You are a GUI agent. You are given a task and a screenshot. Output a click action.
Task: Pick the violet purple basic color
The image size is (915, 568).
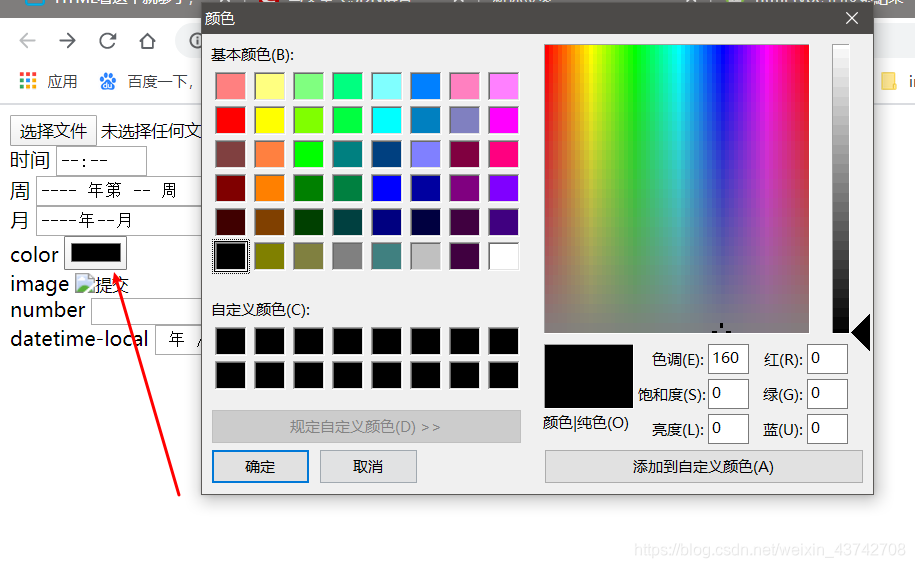click(x=504, y=188)
